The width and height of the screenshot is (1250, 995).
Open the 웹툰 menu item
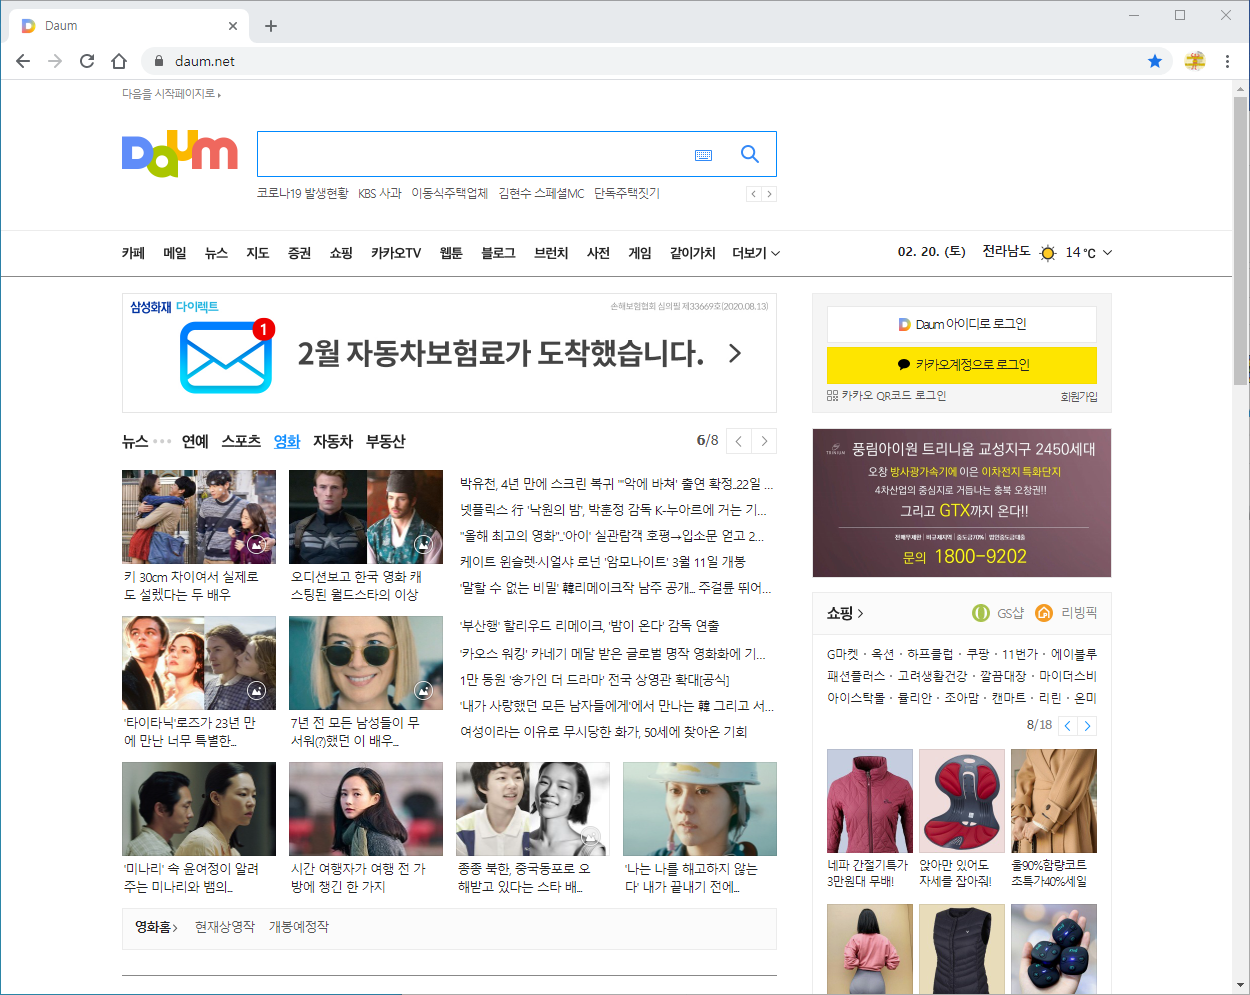coord(451,253)
